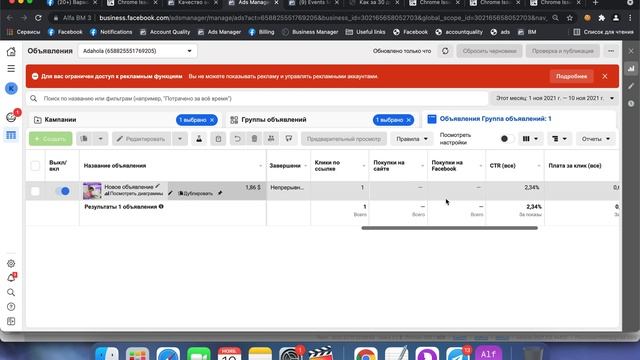This screenshot has height=360, width=640.
Task: Open the 'Название объявления' column sort arrow
Action: pyautogui.click(x=260, y=166)
